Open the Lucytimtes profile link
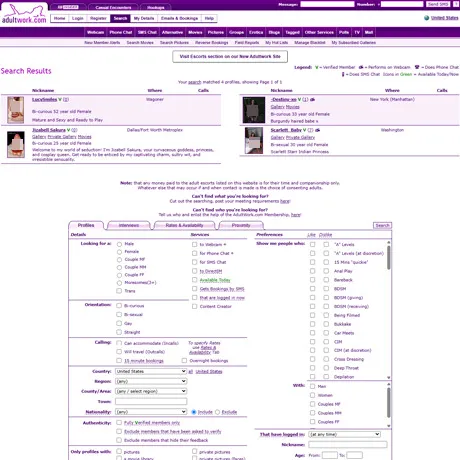This screenshot has height=460, width=460. [44, 99]
